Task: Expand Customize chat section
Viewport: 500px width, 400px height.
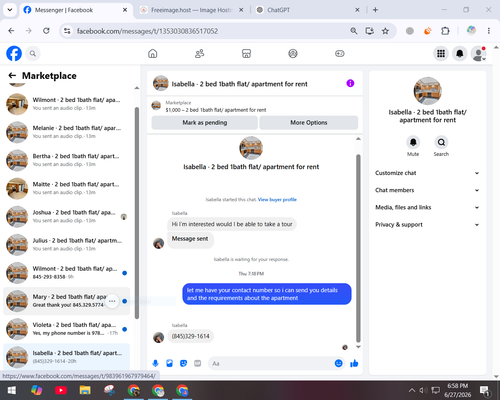Action: point(427,173)
